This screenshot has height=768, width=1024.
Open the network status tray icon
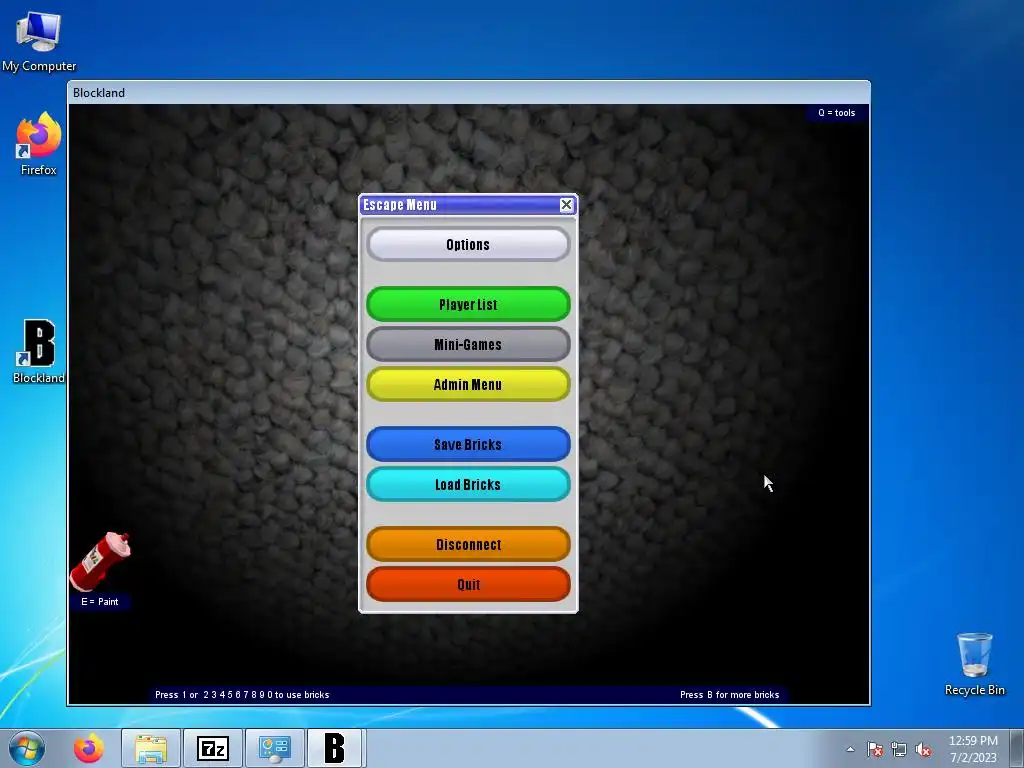(x=899, y=749)
